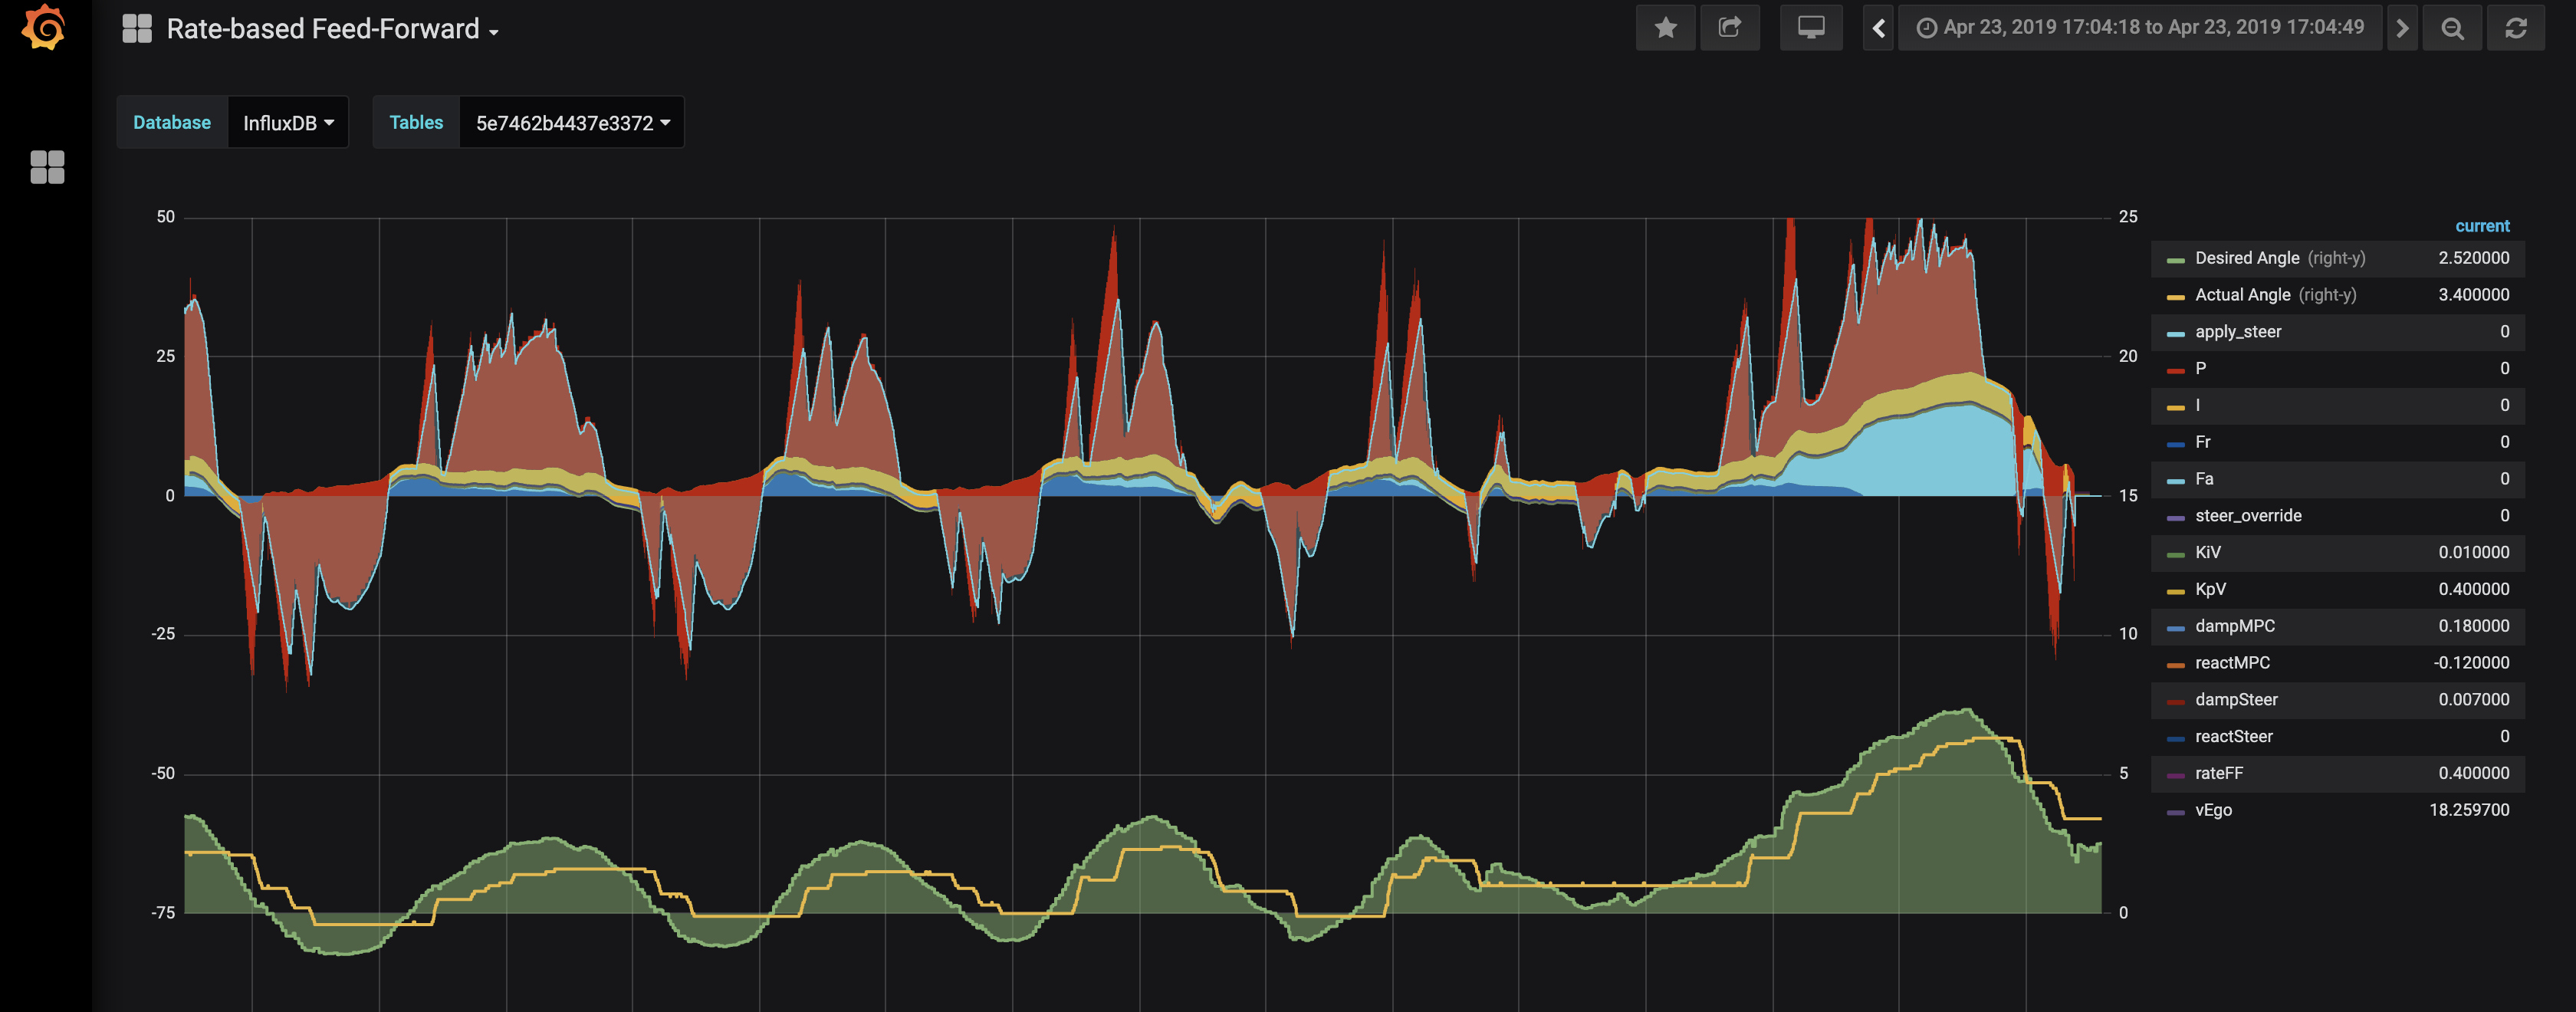The width and height of the screenshot is (2576, 1012).
Task: Shift time range back with left arrow
Action: pos(1878,28)
